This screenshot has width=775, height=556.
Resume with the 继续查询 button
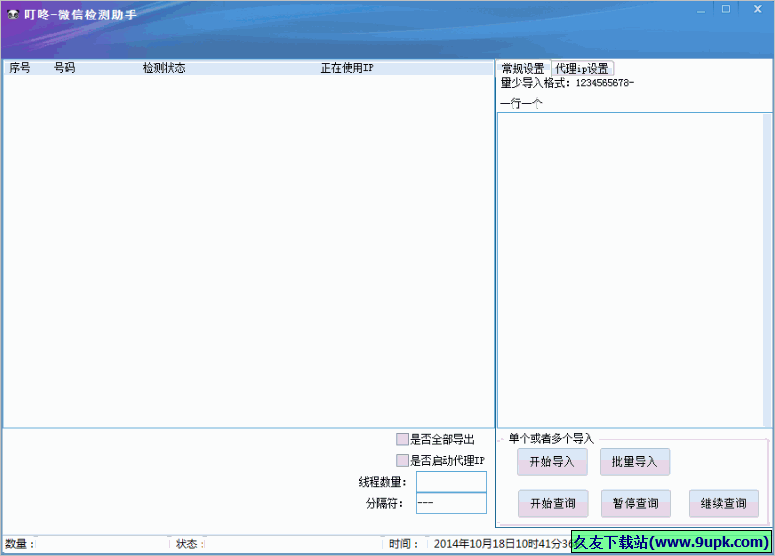pyautogui.click(x=724, y=503)
